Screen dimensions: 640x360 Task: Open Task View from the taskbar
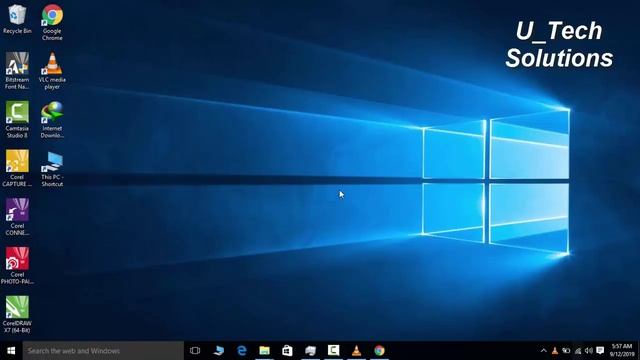pyautogui.click(x=195, y=351)
